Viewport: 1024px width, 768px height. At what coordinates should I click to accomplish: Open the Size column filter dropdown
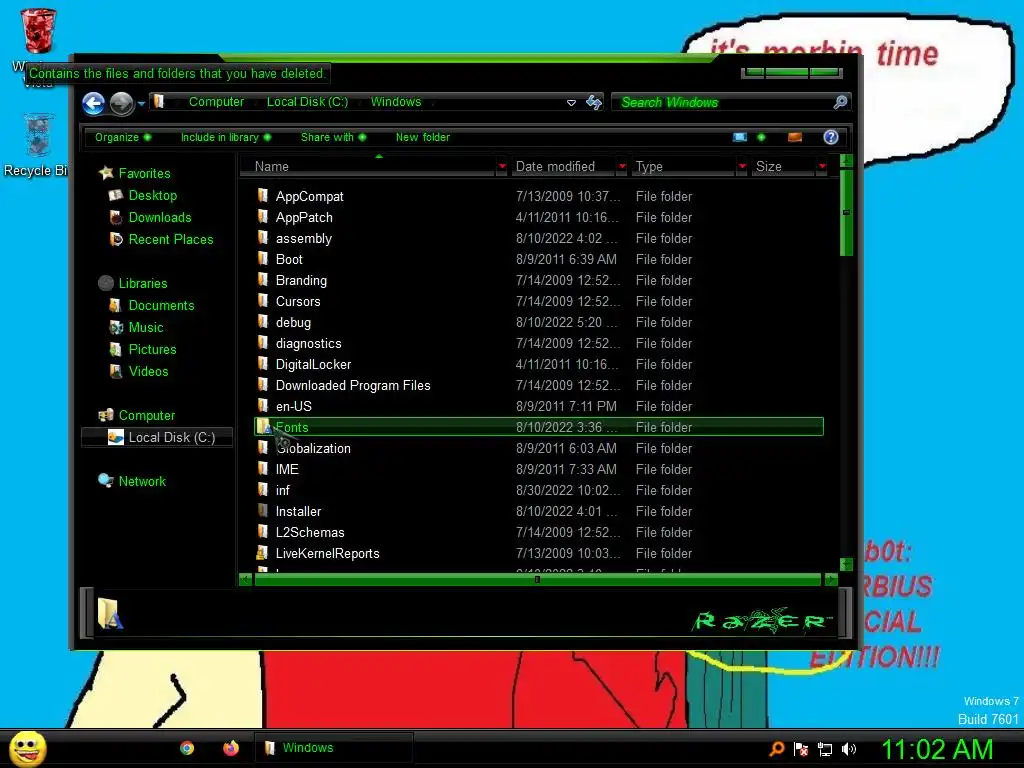(x=822, y=167)
